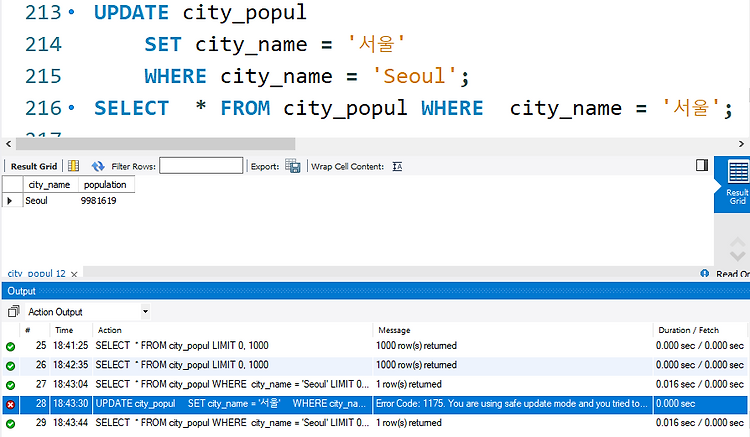Select the Error Code 1175 message
The width and height of the screenshot is (750, 437).
click(511, 404)
